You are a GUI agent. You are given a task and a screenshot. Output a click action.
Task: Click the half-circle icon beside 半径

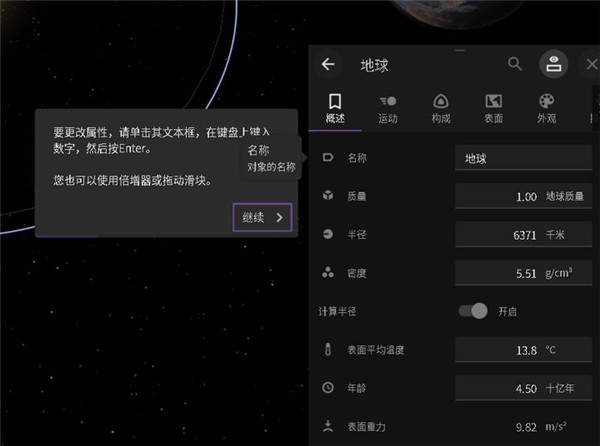[x=328, y=234]
